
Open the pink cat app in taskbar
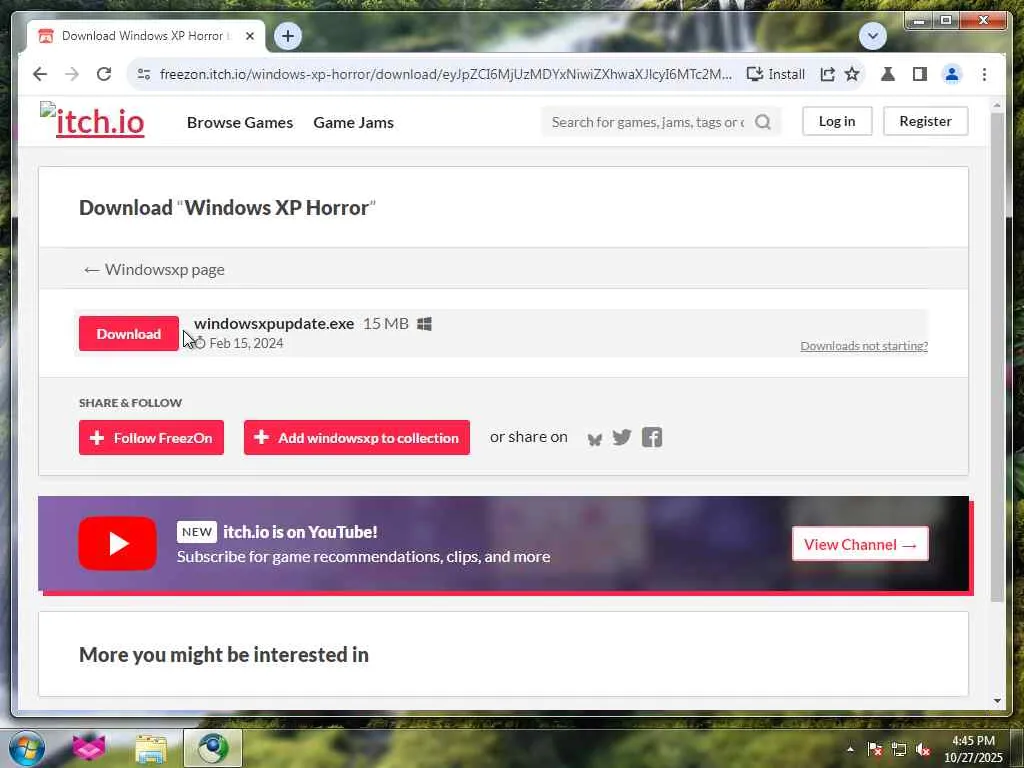[89, 748]
